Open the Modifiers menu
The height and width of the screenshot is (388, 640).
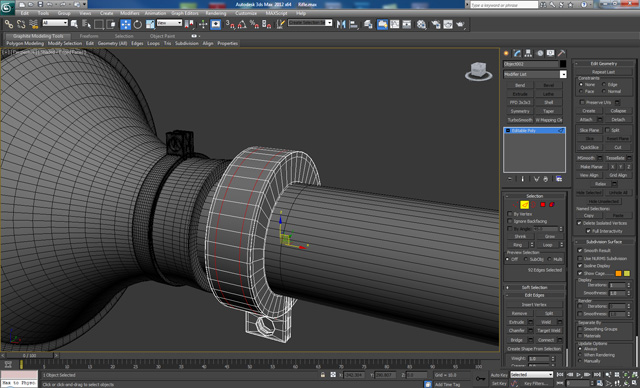pos(130,13)
